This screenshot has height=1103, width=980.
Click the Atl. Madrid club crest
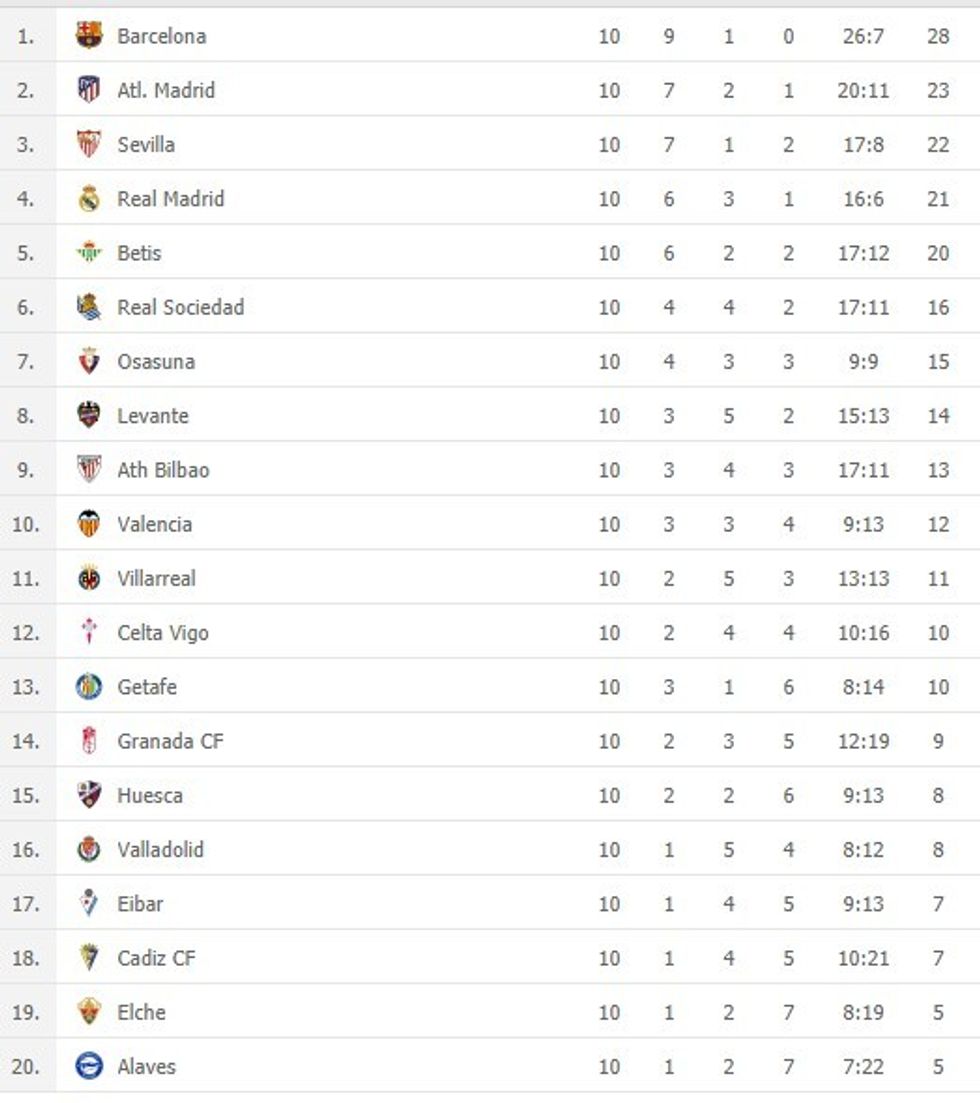(89, 90)
